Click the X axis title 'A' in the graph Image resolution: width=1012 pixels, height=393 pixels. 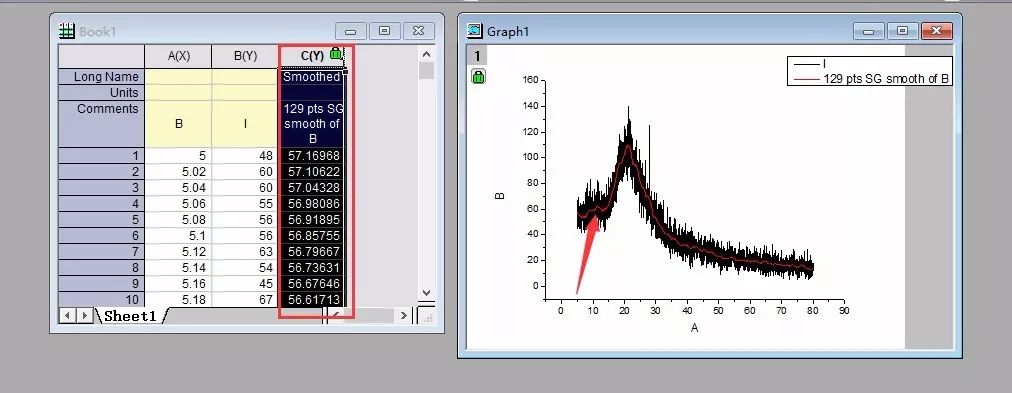pos(694,328)
